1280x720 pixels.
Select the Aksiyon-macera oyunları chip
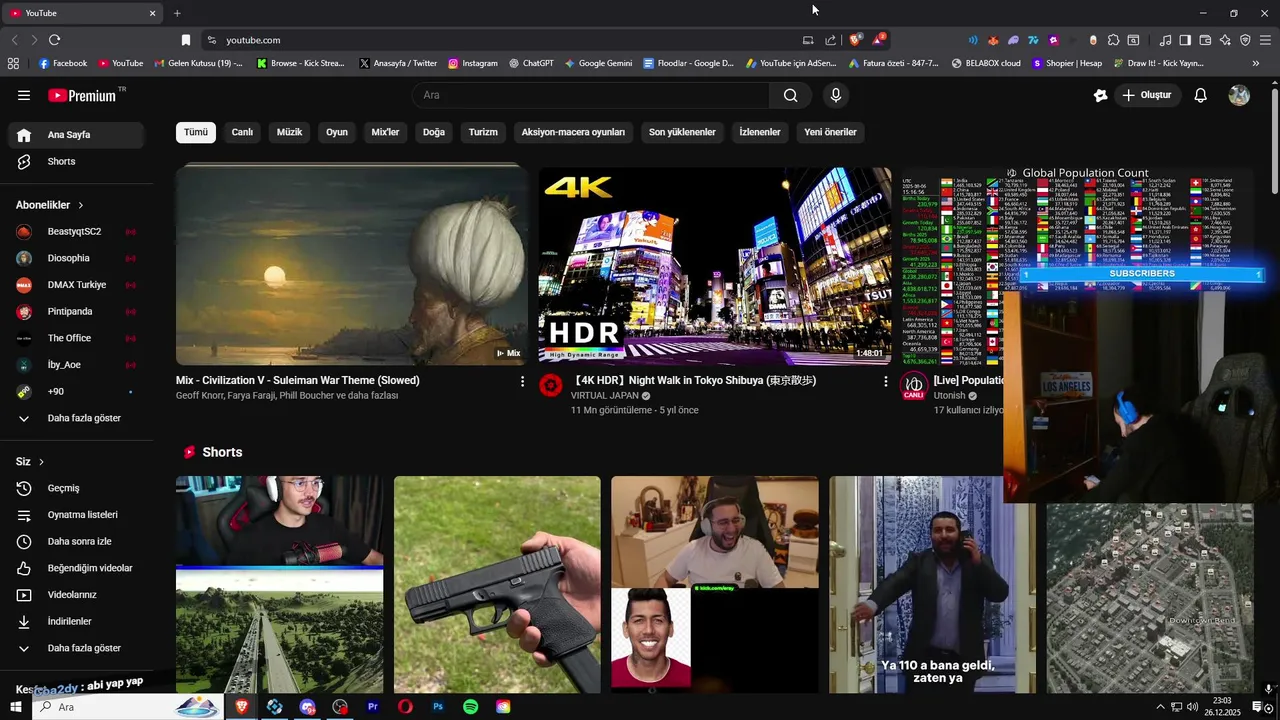(x=573, y=132)
